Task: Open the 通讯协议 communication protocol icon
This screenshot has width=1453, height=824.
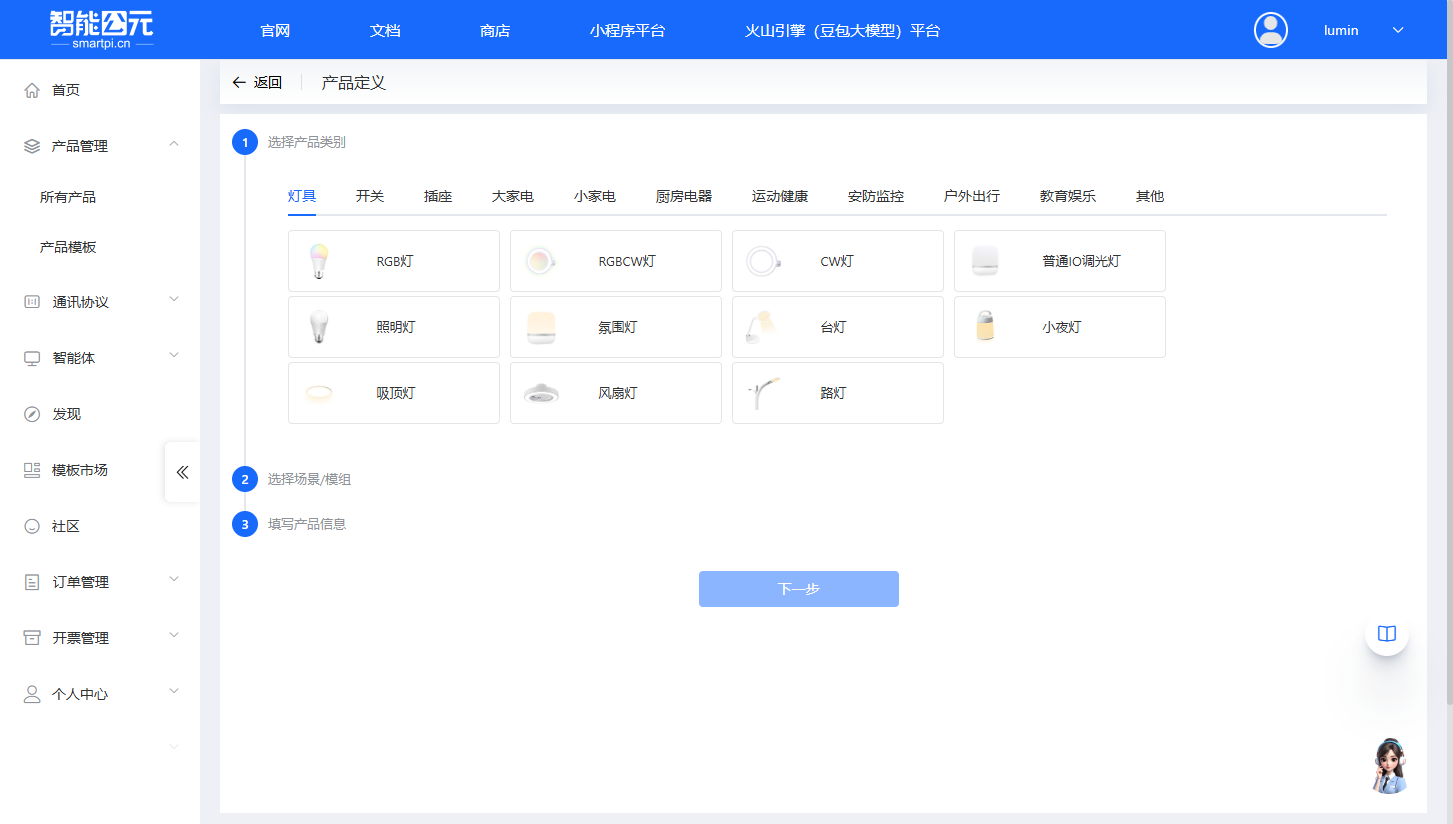Action: tap(31, 301)
